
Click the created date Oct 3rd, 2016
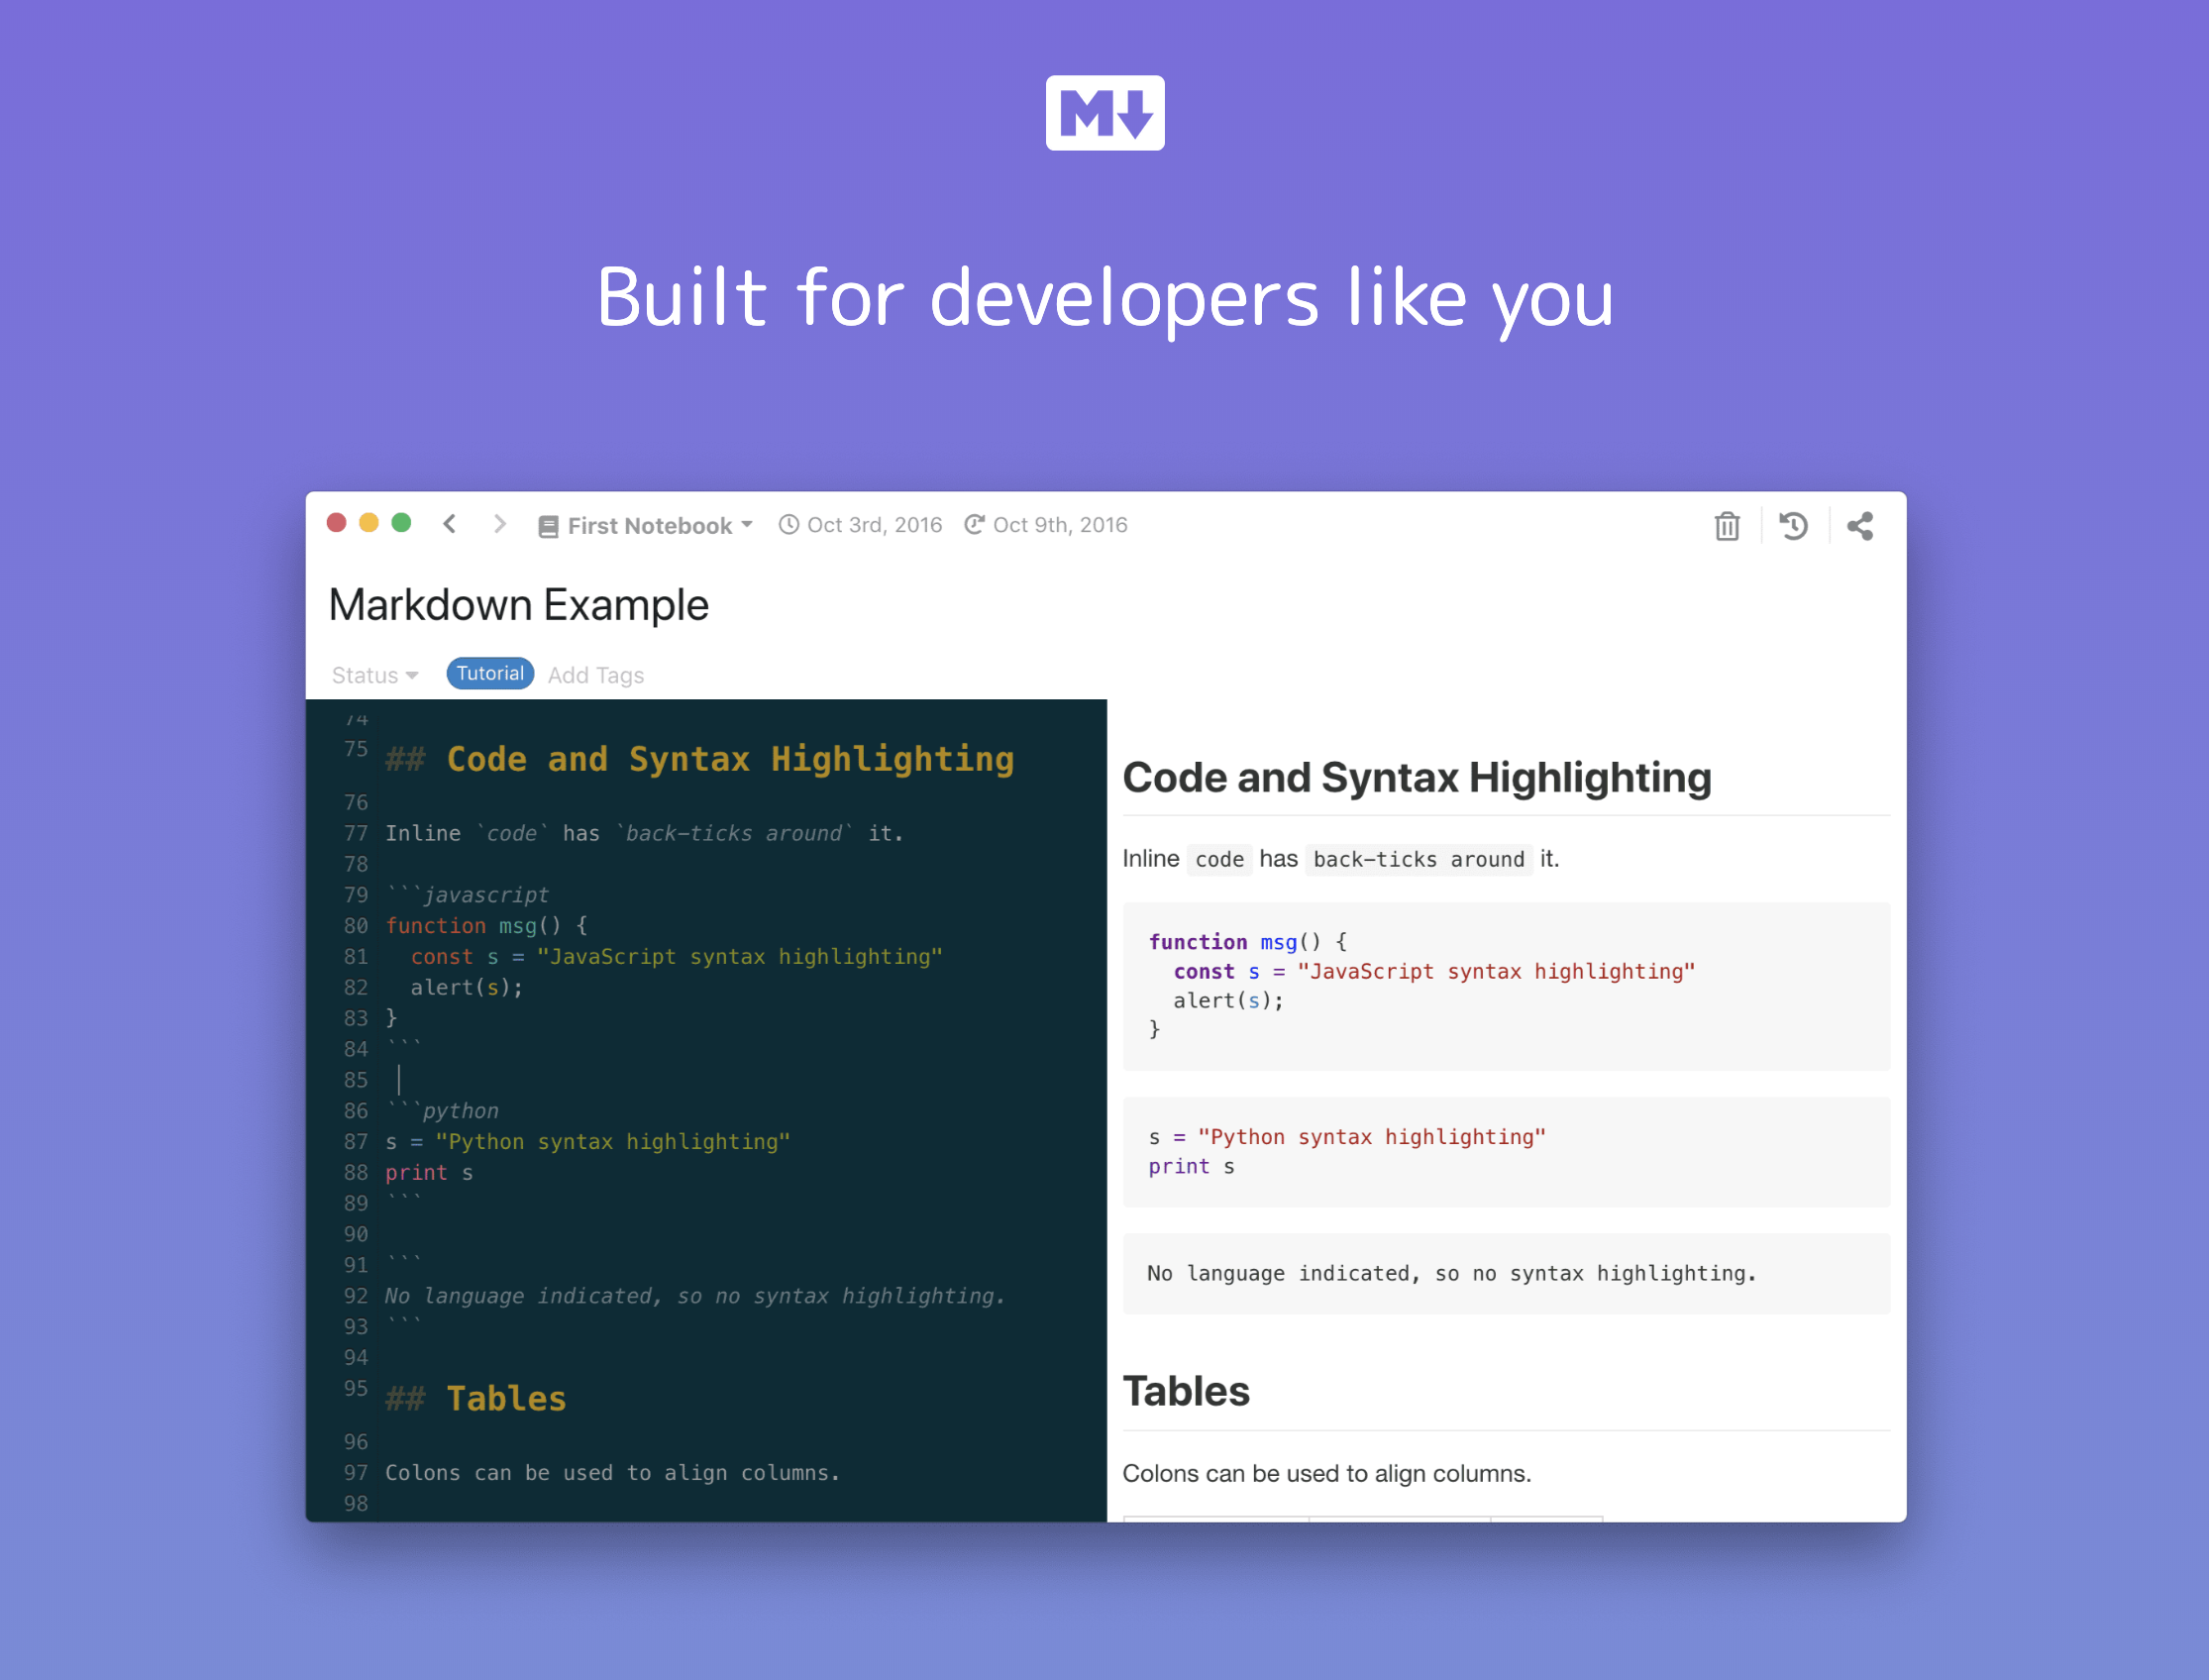[874, 525]
